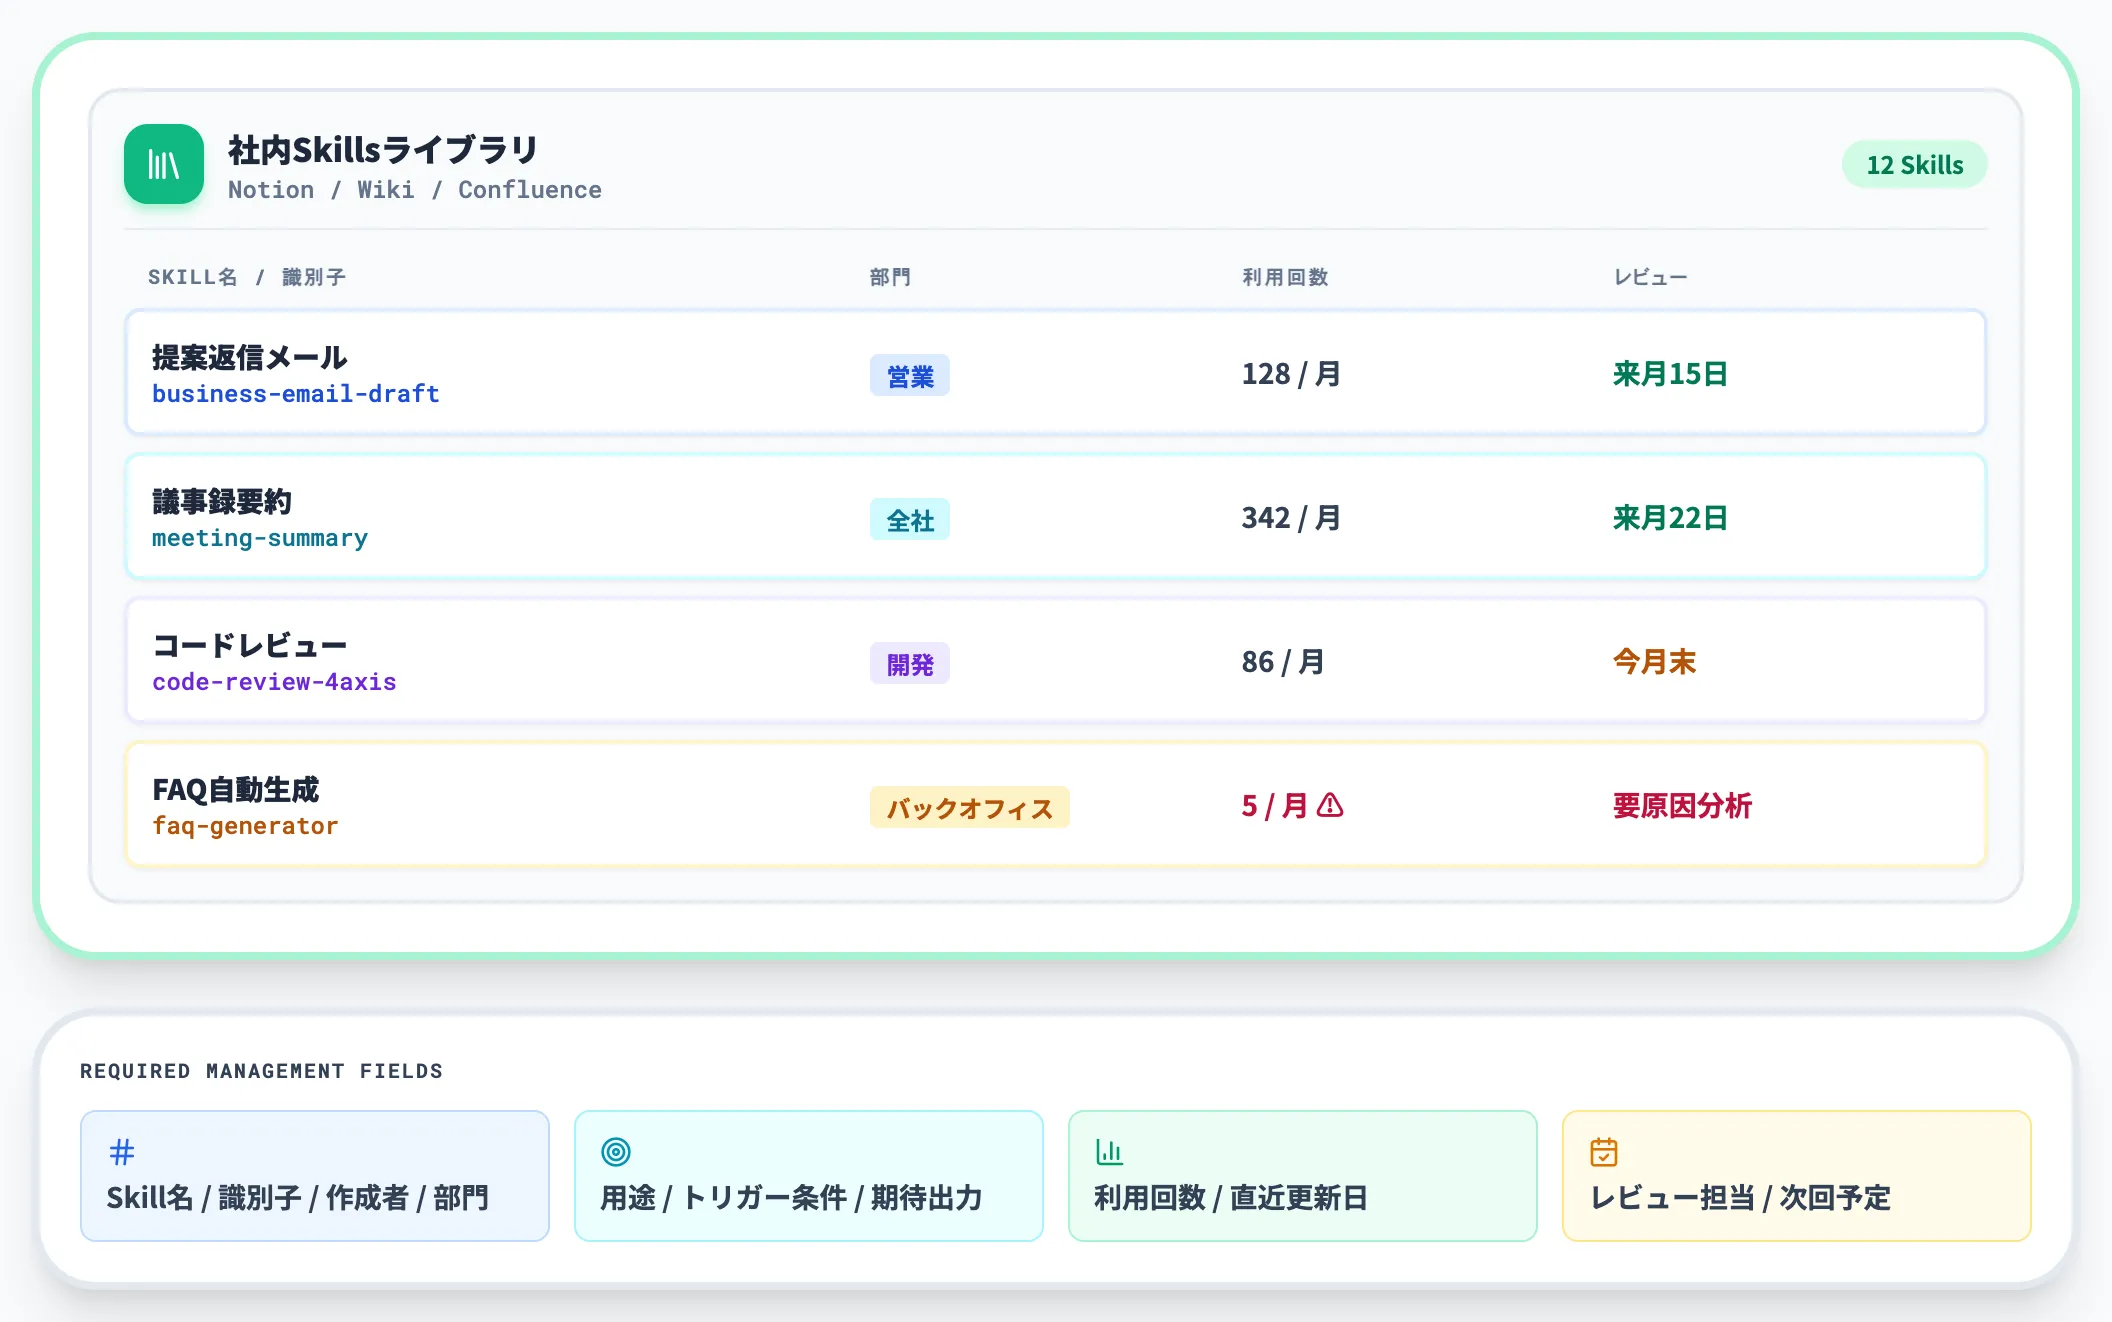The height and width of the screenshot is (1322, 2112).
Task: Select the 128 / 月 usage value
Action: pyautogui.click(x=1291, y=374)
